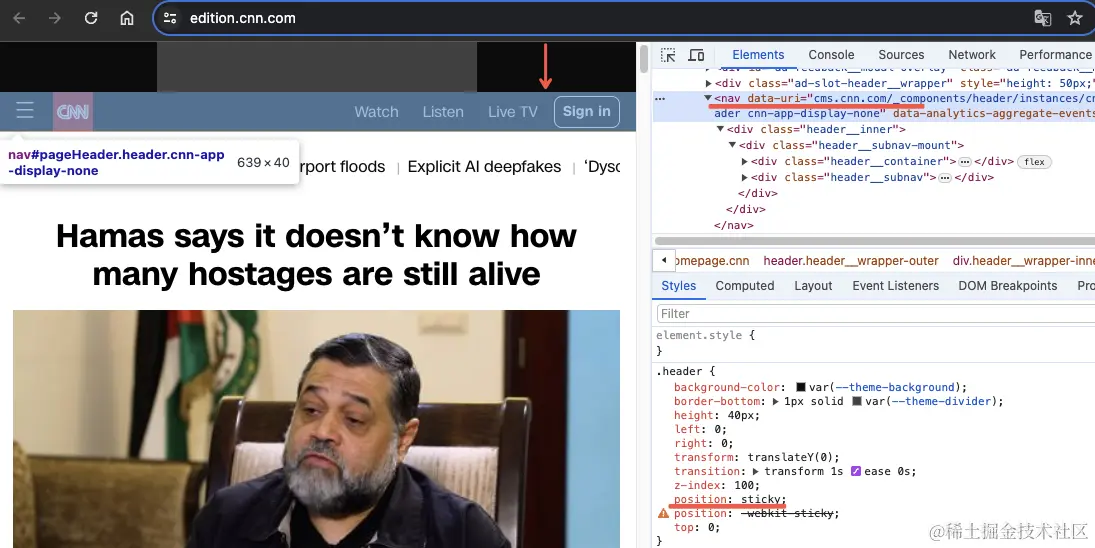
Task: Expand the transition shorthand property
Action: [x=756, y=471]
